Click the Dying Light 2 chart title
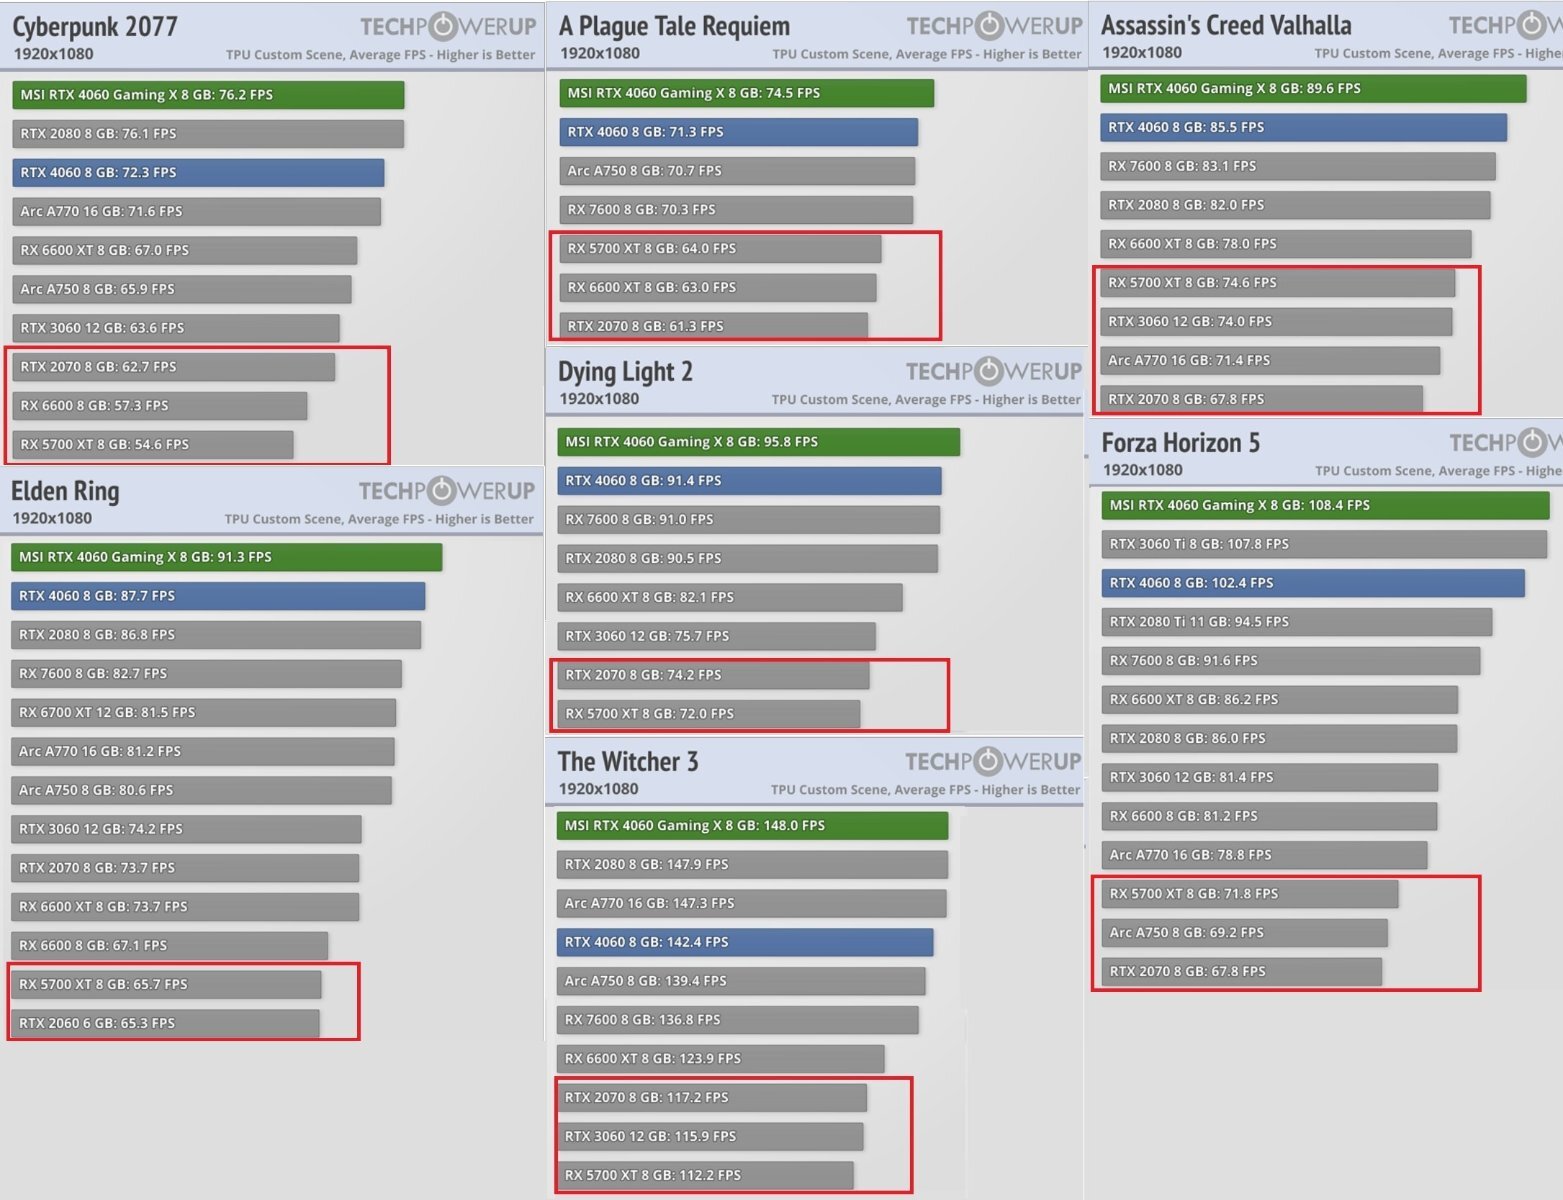Image resolution: width=1563 pixels, height=1200 pixels. (x=625, y=372)
